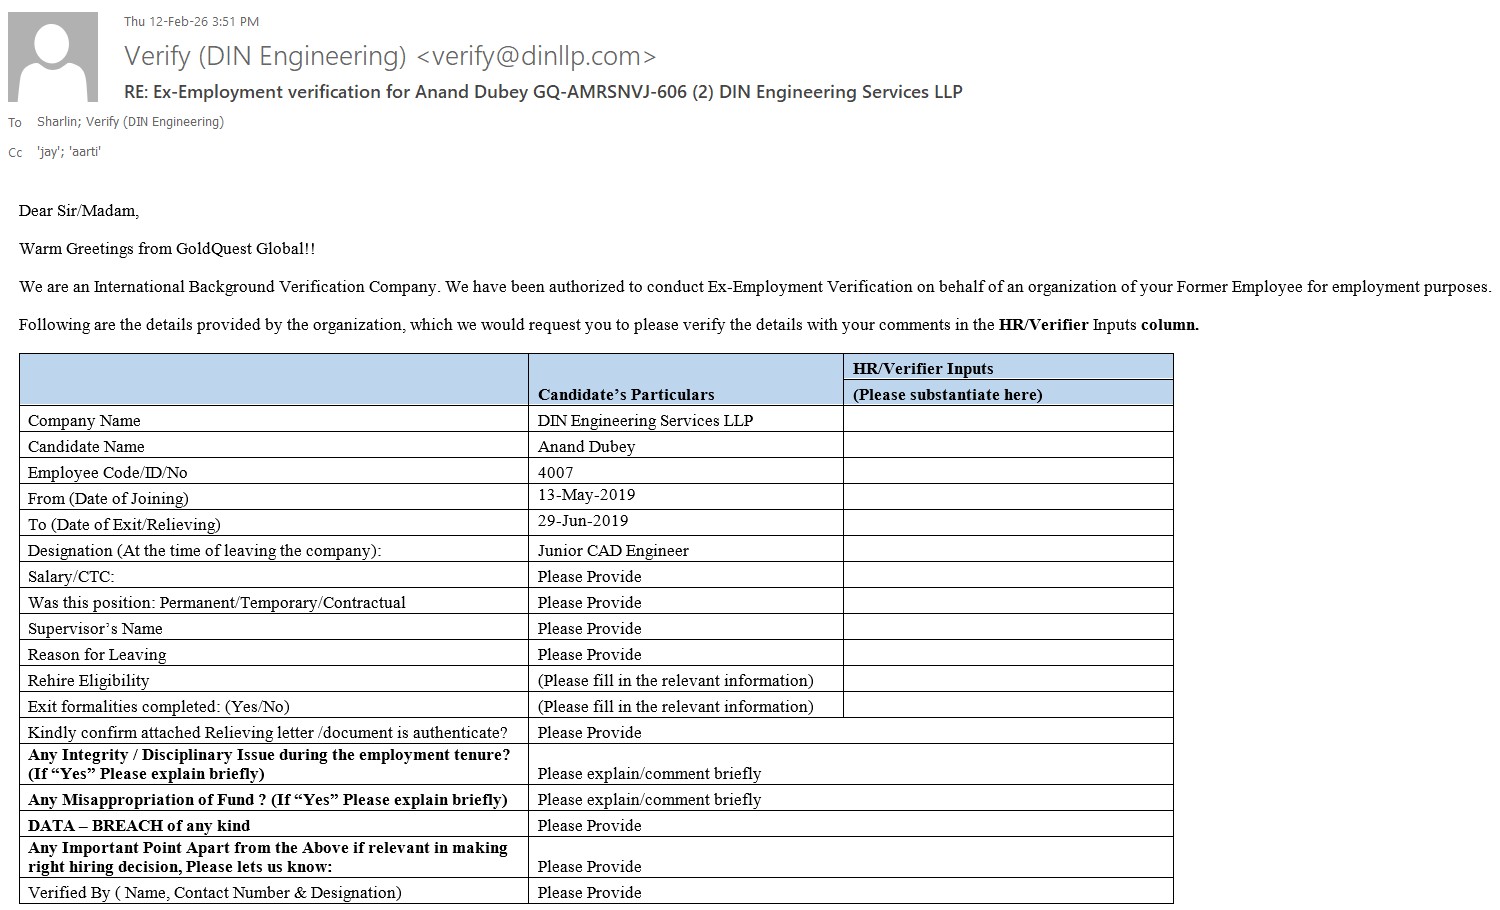Click '(Please fill in...)' in Exit formalities row
Viewport: 1500px width, 910px height.
coord(676,706)
